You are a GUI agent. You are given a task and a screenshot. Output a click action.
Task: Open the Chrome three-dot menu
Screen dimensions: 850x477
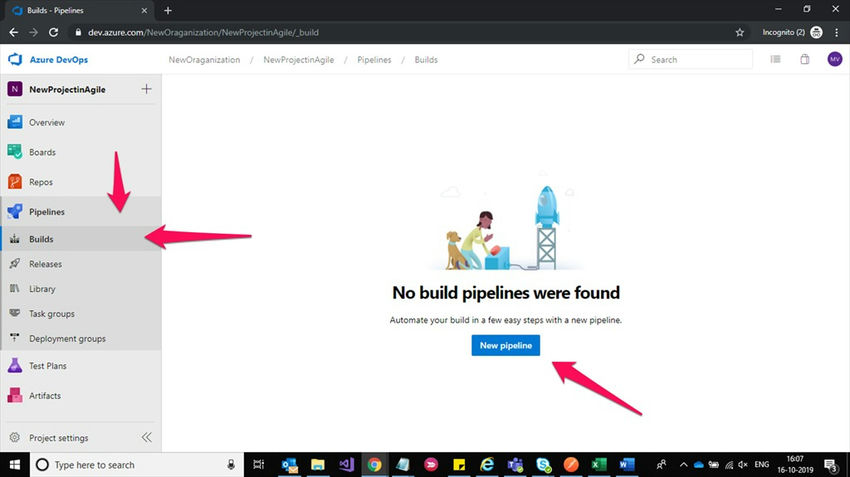coord(837,33)
